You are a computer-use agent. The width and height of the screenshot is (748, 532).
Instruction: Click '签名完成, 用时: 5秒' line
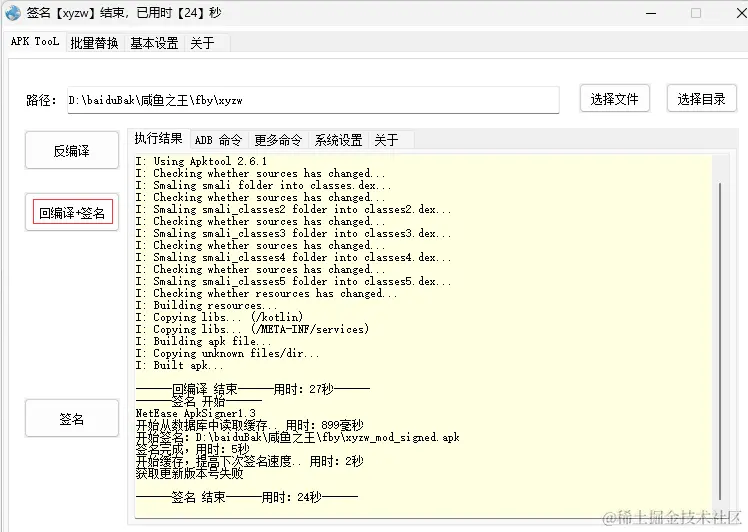click(193, 449)
